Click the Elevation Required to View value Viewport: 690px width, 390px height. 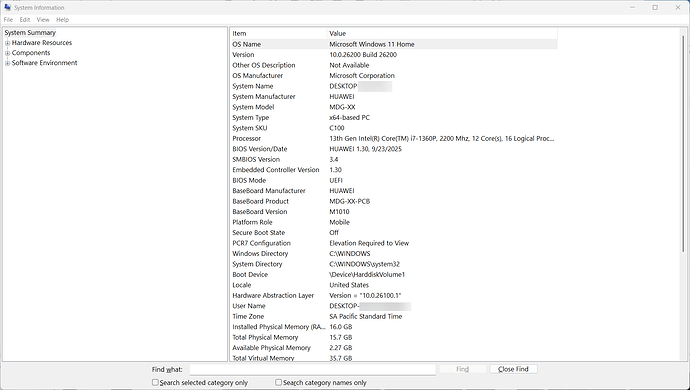click(369, 243)
